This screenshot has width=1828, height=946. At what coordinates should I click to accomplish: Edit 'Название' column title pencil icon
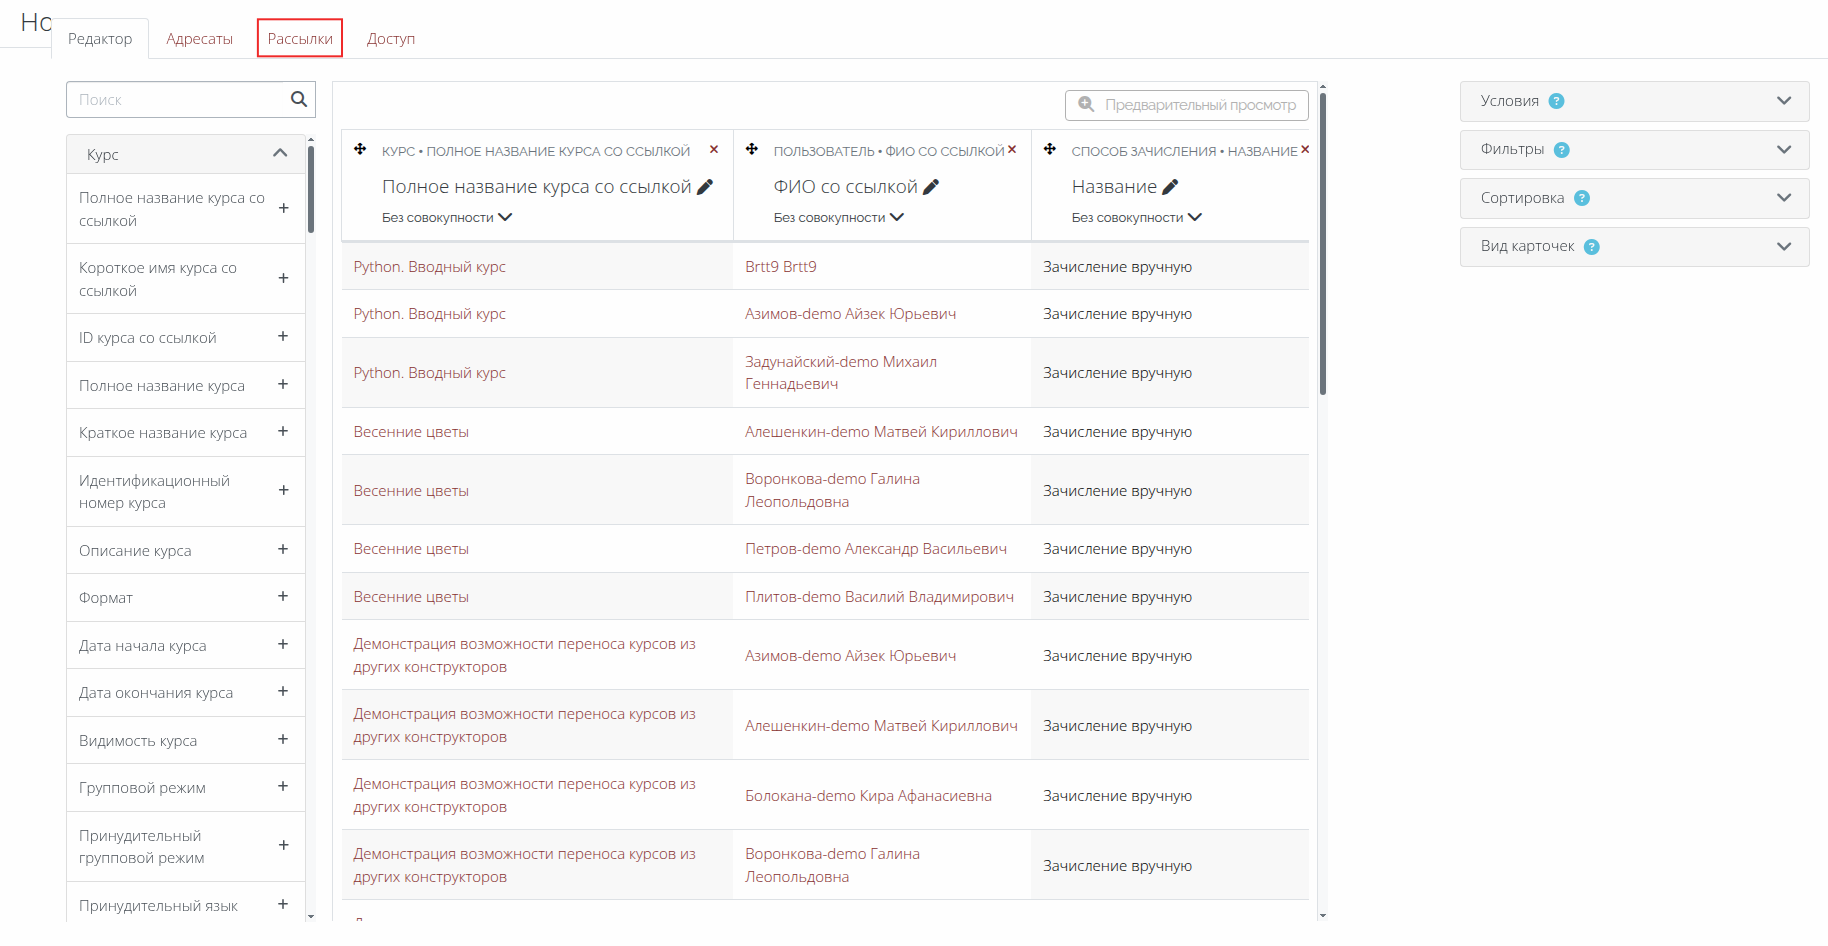tap(1170, 187)
